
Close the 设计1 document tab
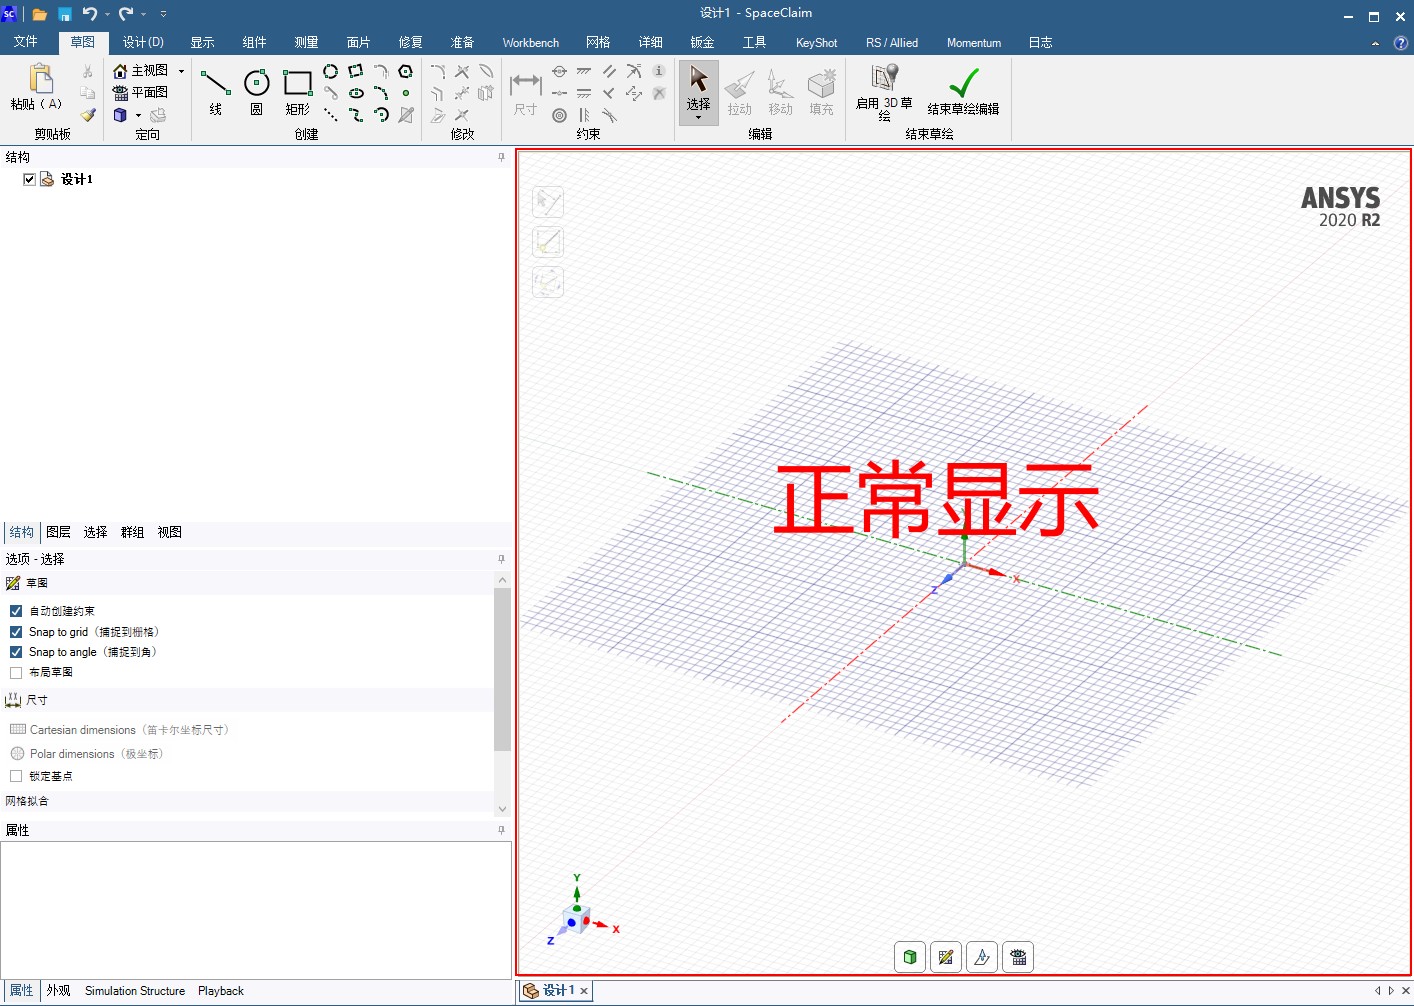[x=584, y=991]
